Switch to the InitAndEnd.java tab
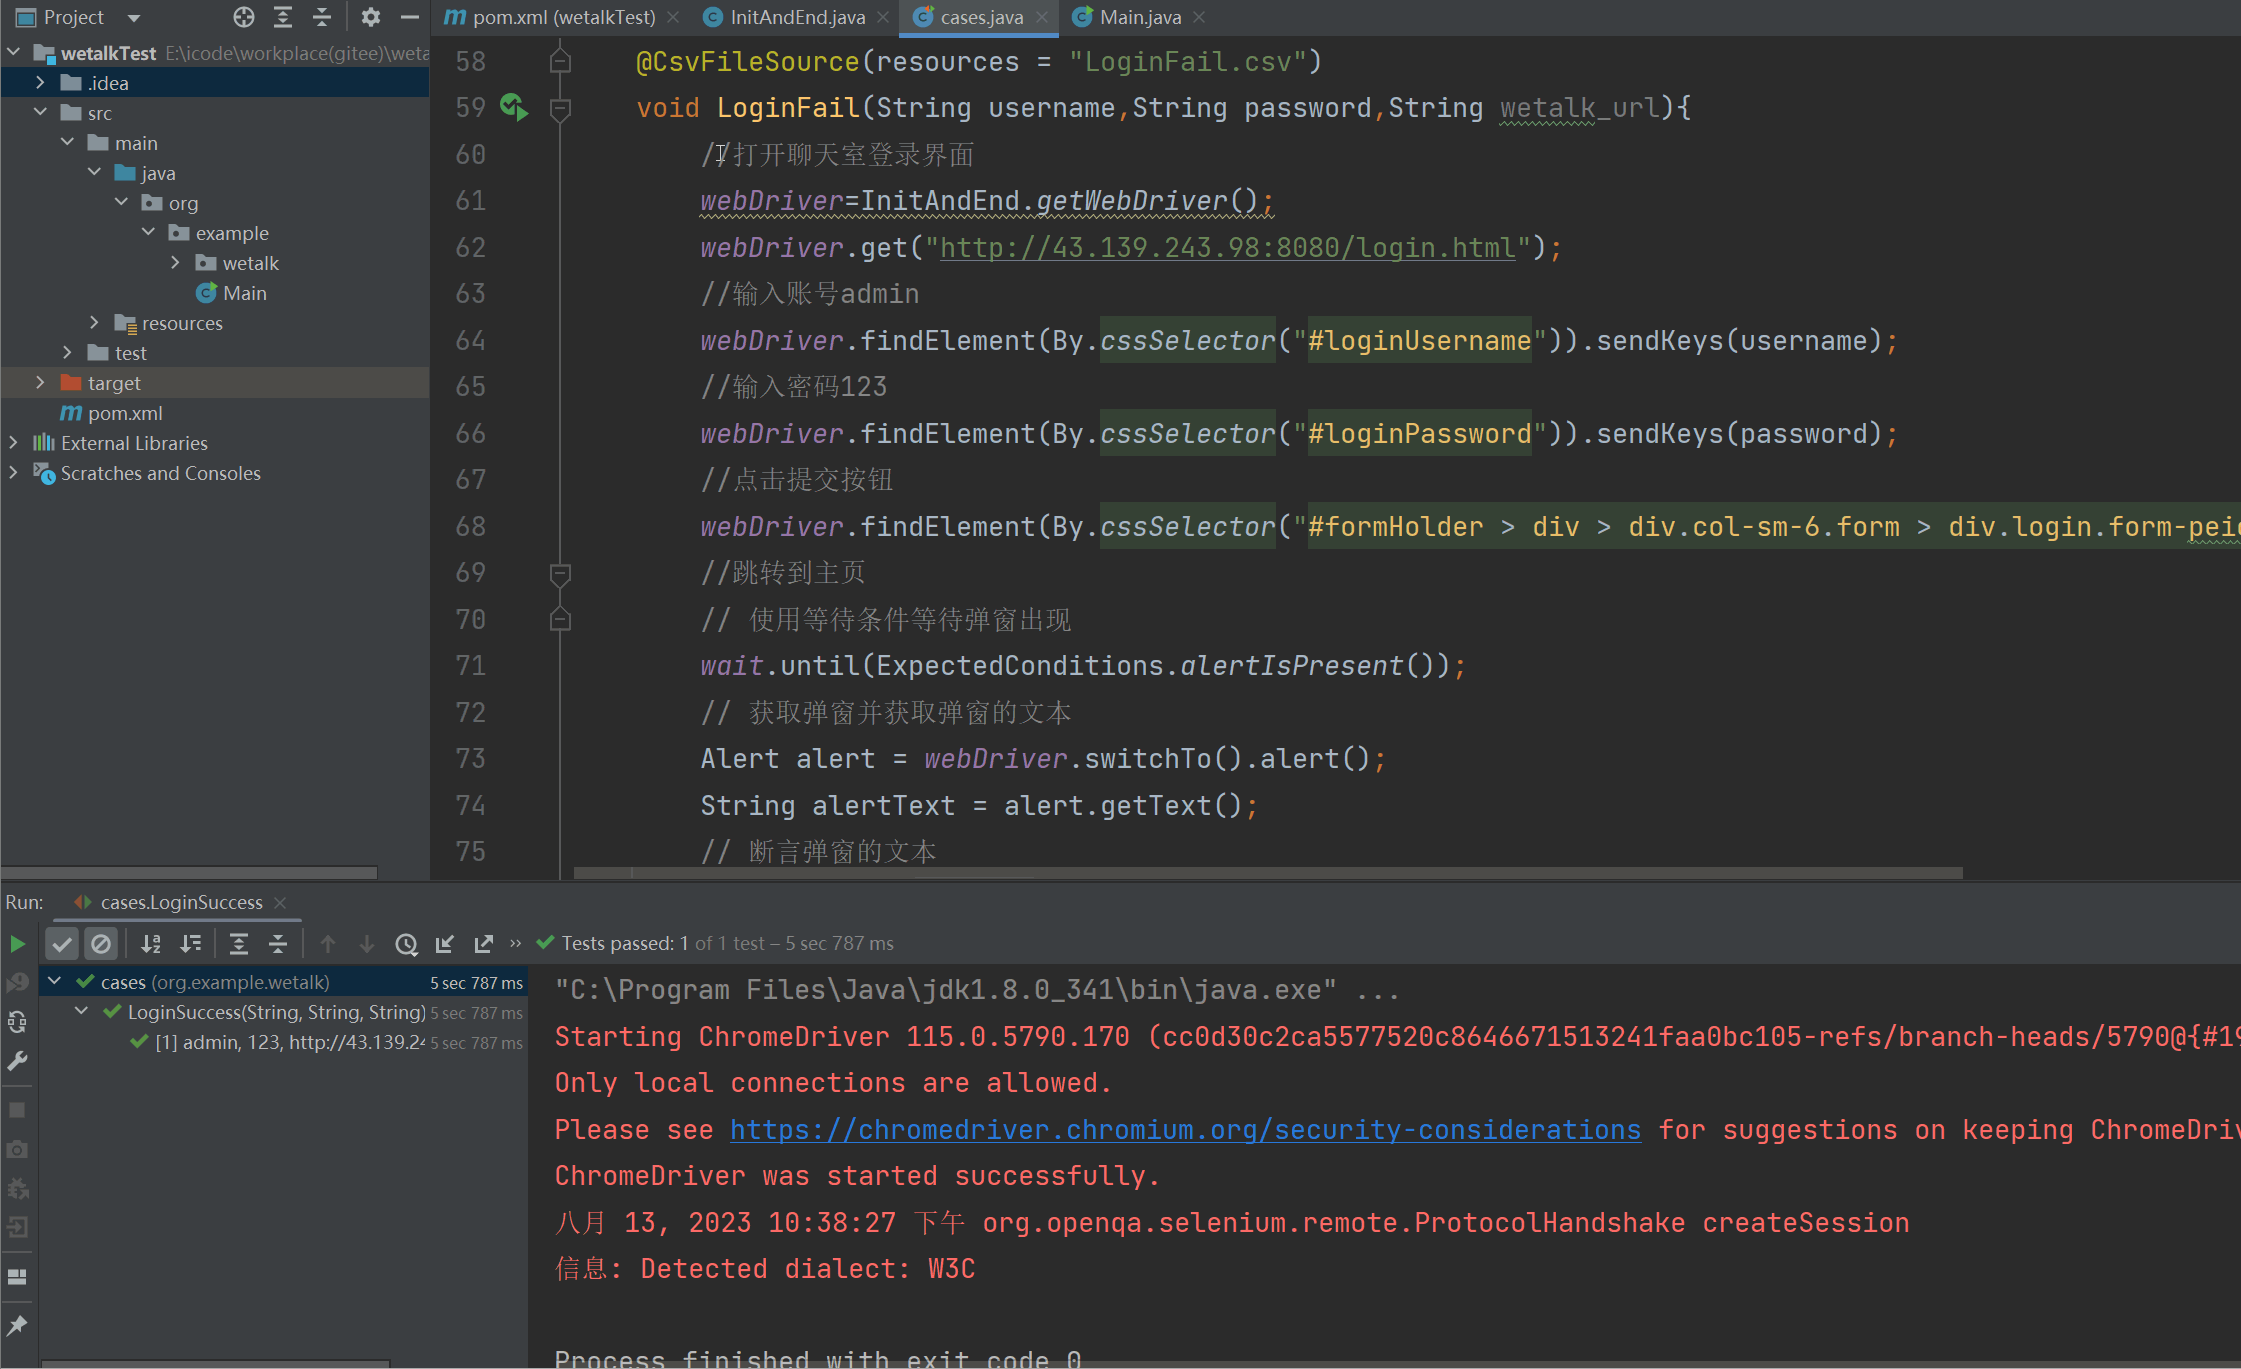The height and width of the screenshot is (1369, 2241). (x=796, y=17)
